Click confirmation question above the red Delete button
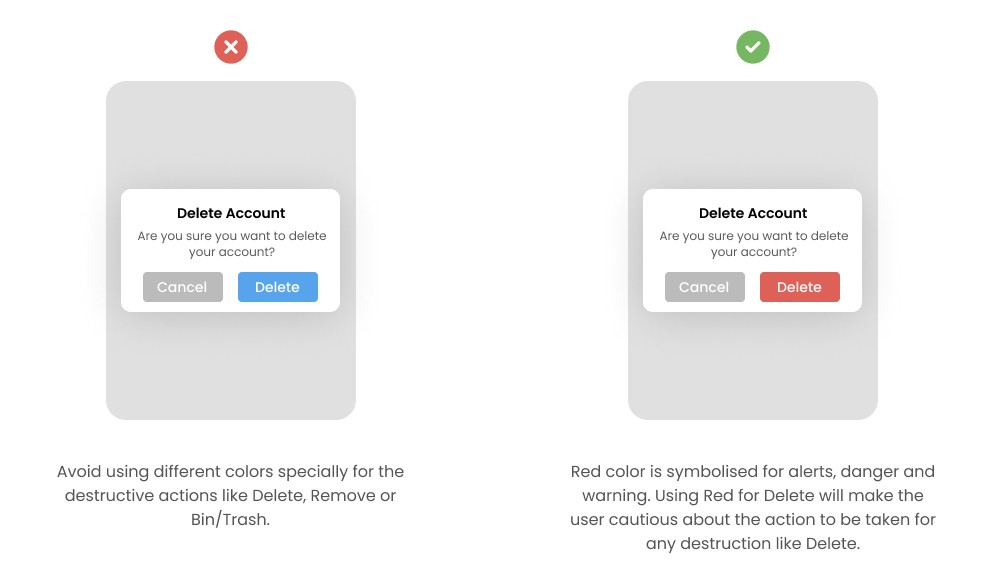The width and height of the screenshot is (1003, 577). (754, 244)
